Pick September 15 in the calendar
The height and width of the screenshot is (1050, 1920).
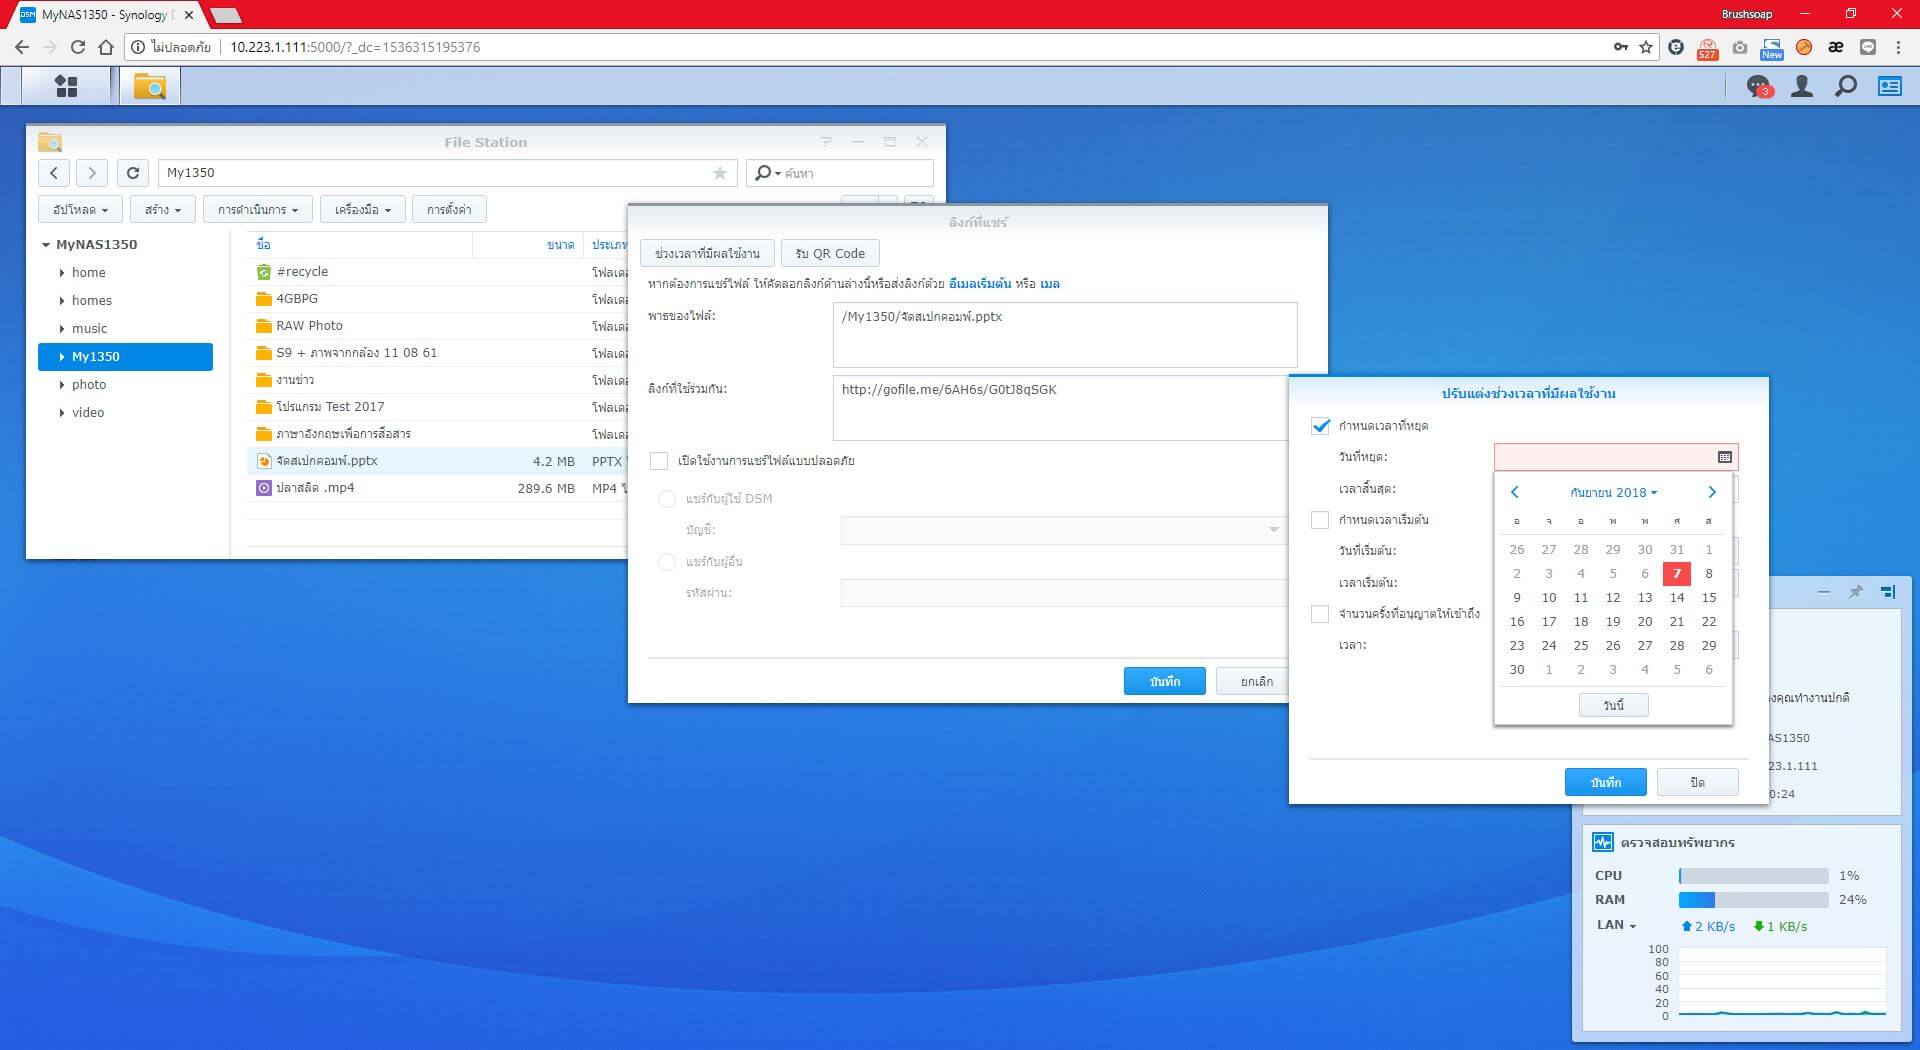point(1709,598)
